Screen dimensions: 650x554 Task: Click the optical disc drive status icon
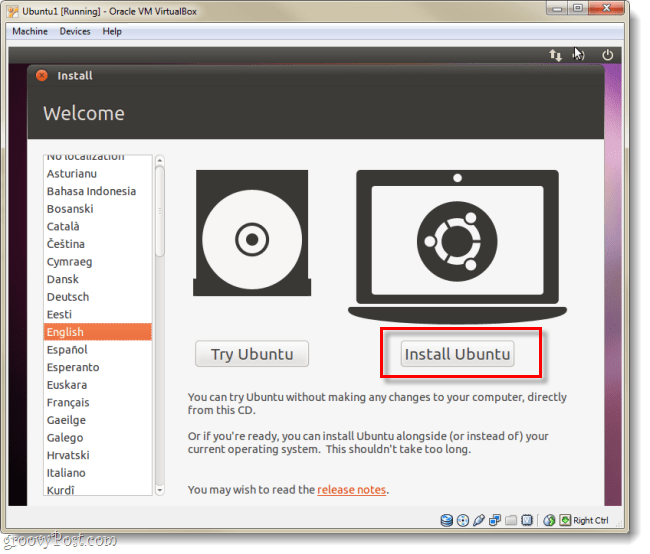point(463,520)
